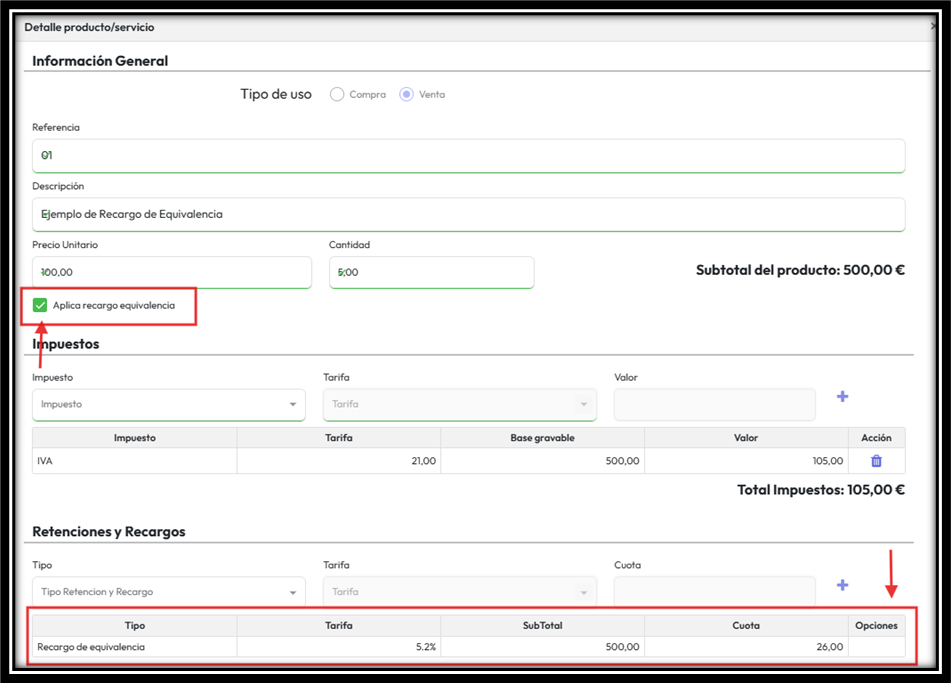Viewport: 951px width, 683px height.
Task: Open the Tarifa dropdown under Retenciones
Action: pyautogui.click(x=459, y=592)
